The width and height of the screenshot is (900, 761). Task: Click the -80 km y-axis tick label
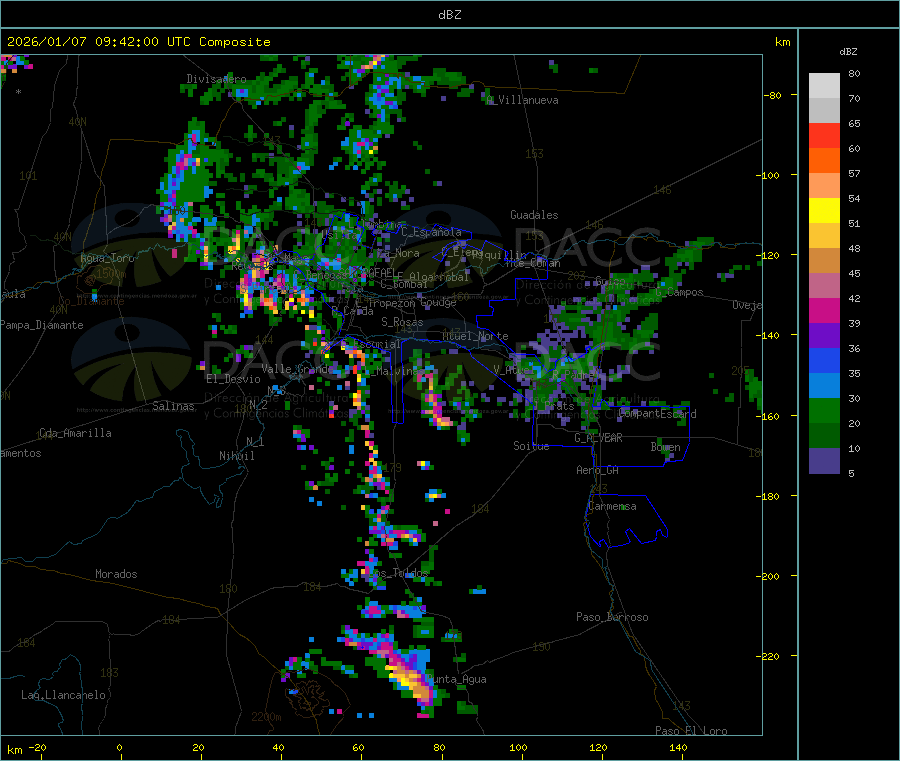pos(772,95)
